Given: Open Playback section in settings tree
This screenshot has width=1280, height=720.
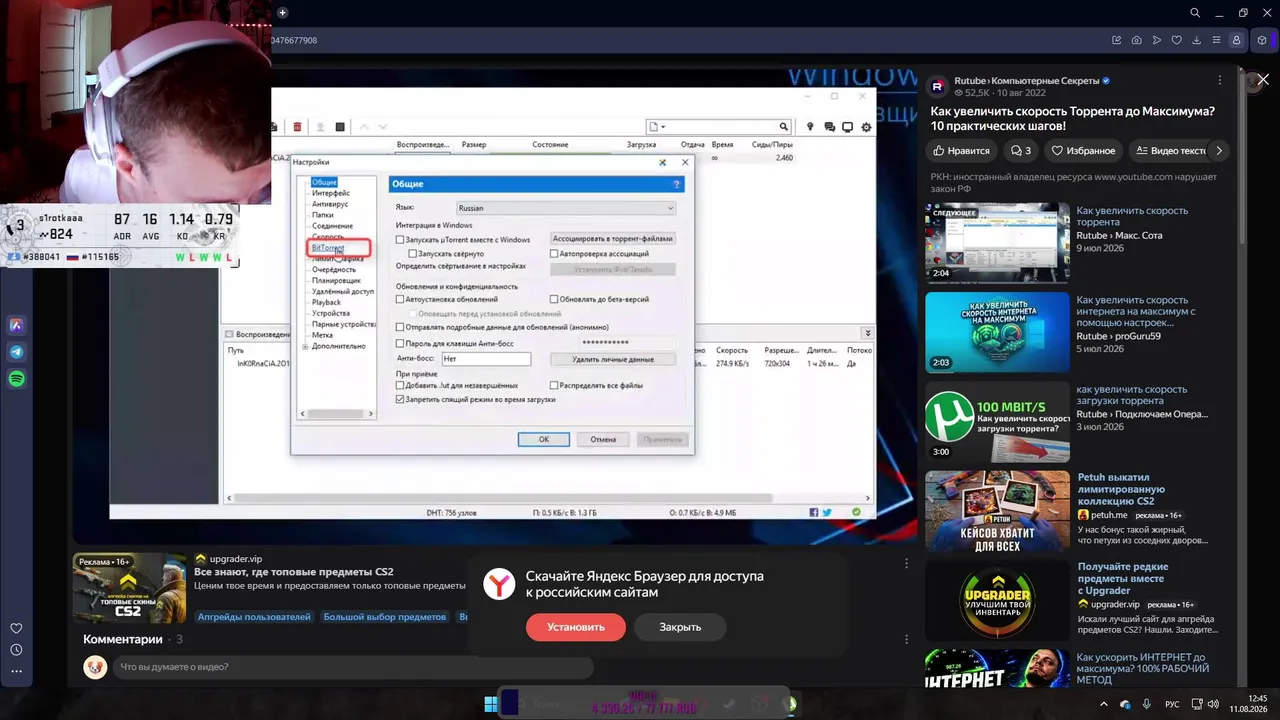Looking at the screenshot, I should click(x=326, y=302).
